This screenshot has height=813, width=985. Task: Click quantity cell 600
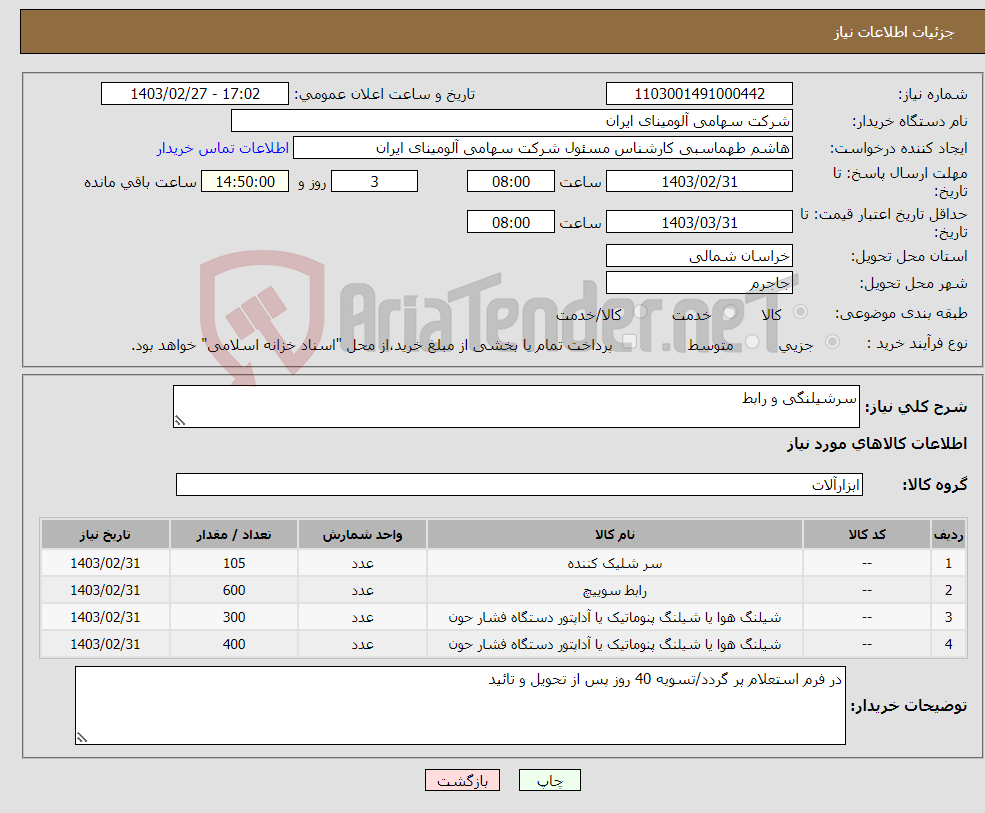[234, 591]
